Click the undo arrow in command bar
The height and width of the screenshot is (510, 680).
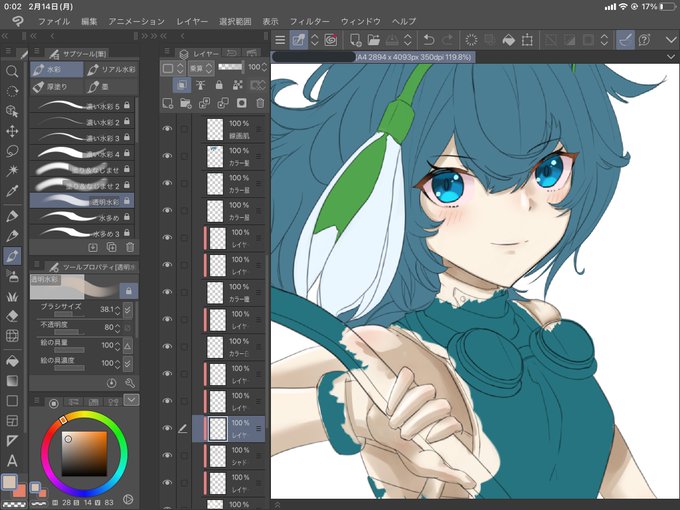click(x=428, y=40)
